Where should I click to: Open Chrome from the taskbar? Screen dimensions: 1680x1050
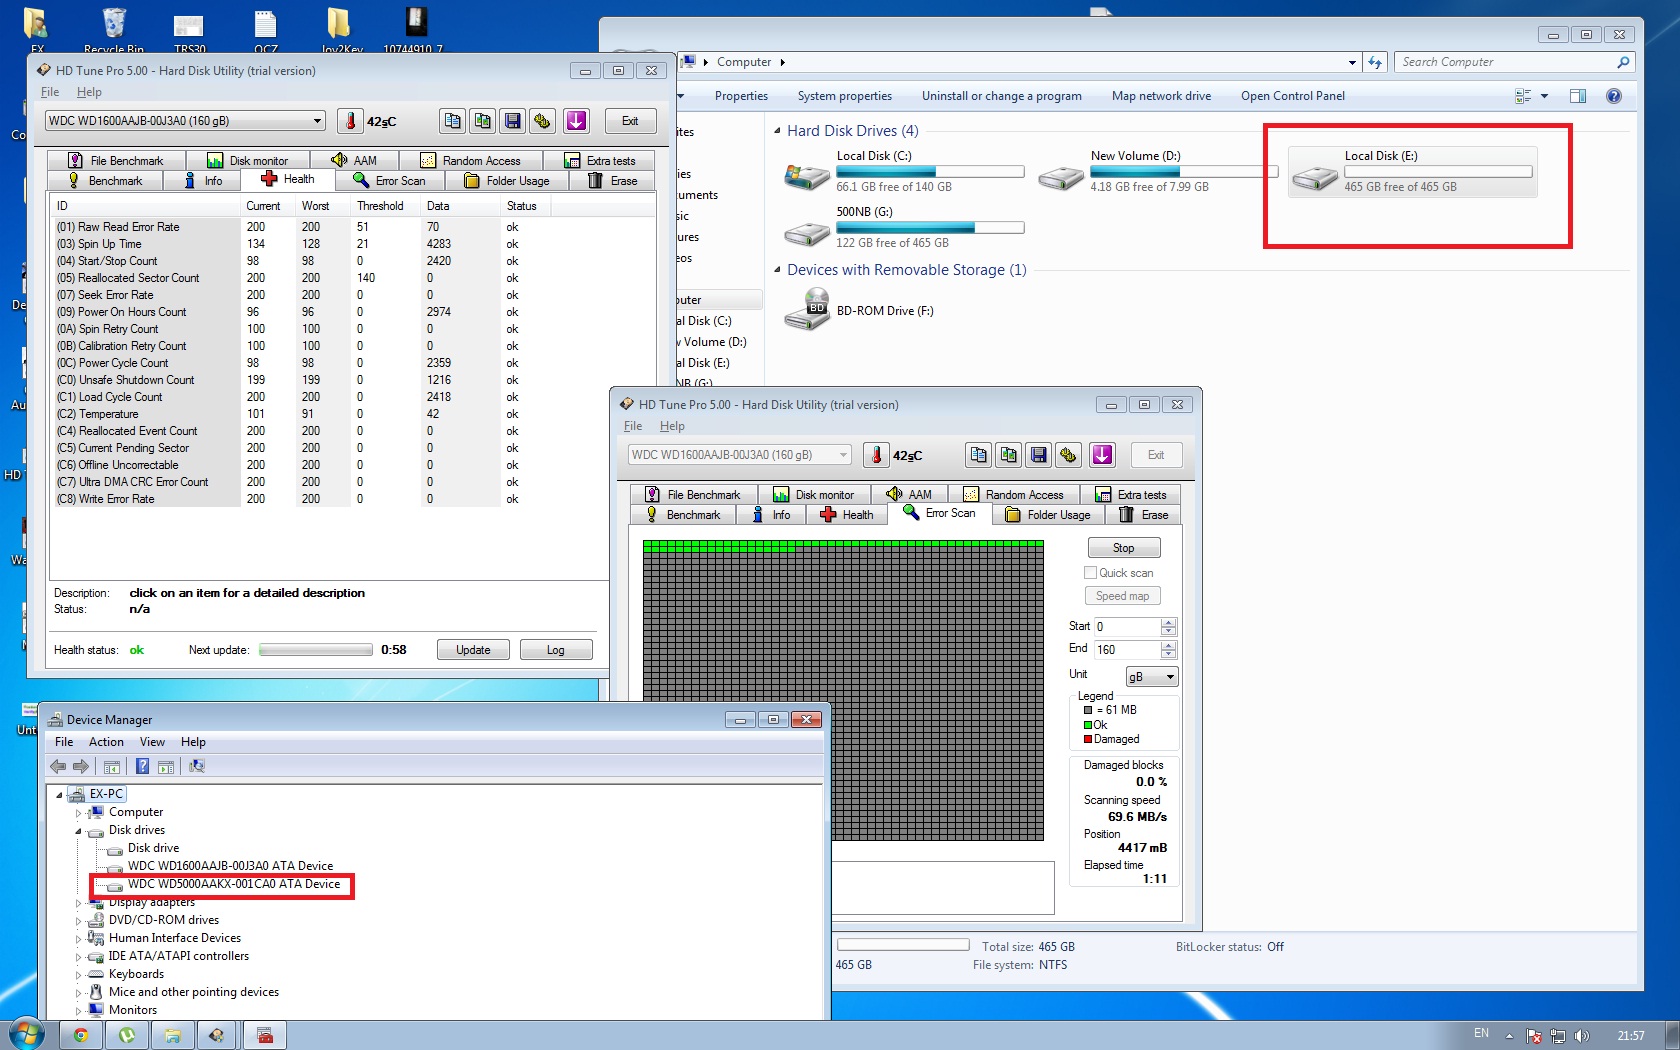click(81, 1035)
